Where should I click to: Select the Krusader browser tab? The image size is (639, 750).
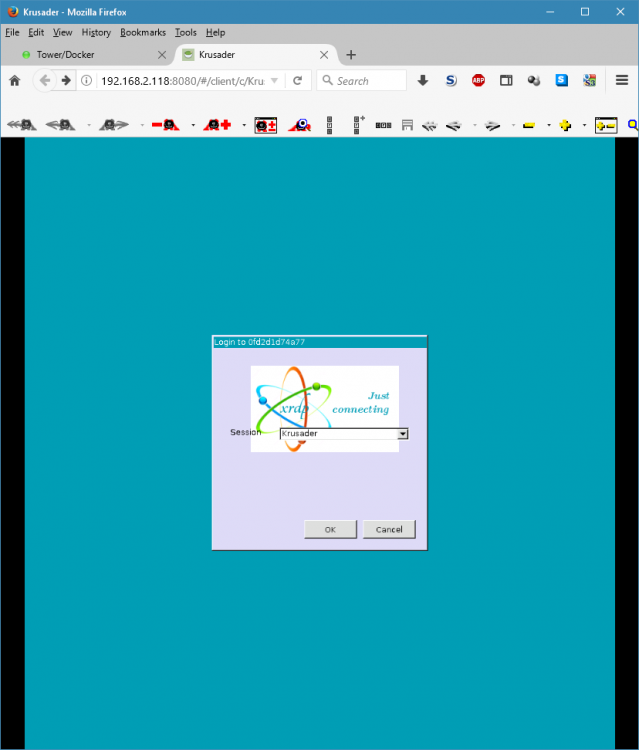pyautogui.click(x=255, y=55)
